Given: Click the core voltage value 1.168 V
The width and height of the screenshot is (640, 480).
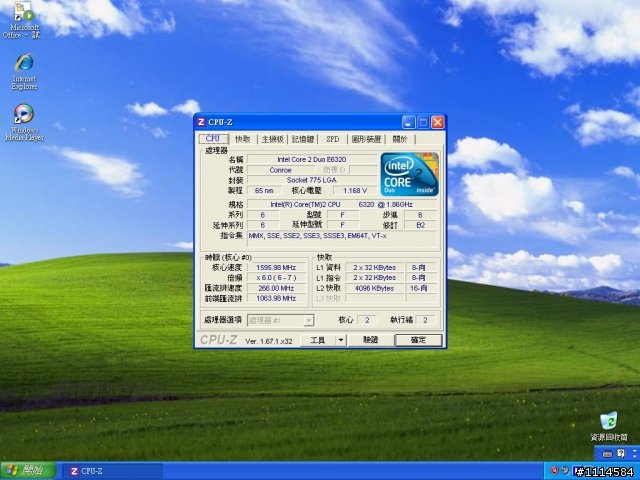Looking at the screenshot, I should [x=355, y=191].
